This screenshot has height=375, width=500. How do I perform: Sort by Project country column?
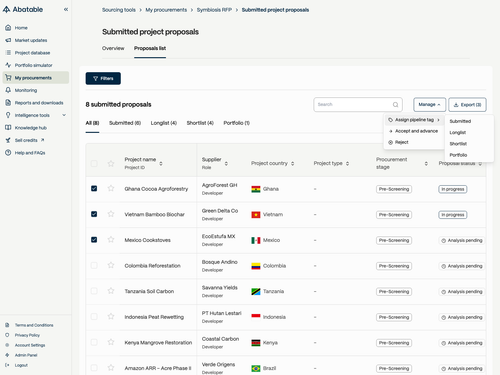click(292, 163)
